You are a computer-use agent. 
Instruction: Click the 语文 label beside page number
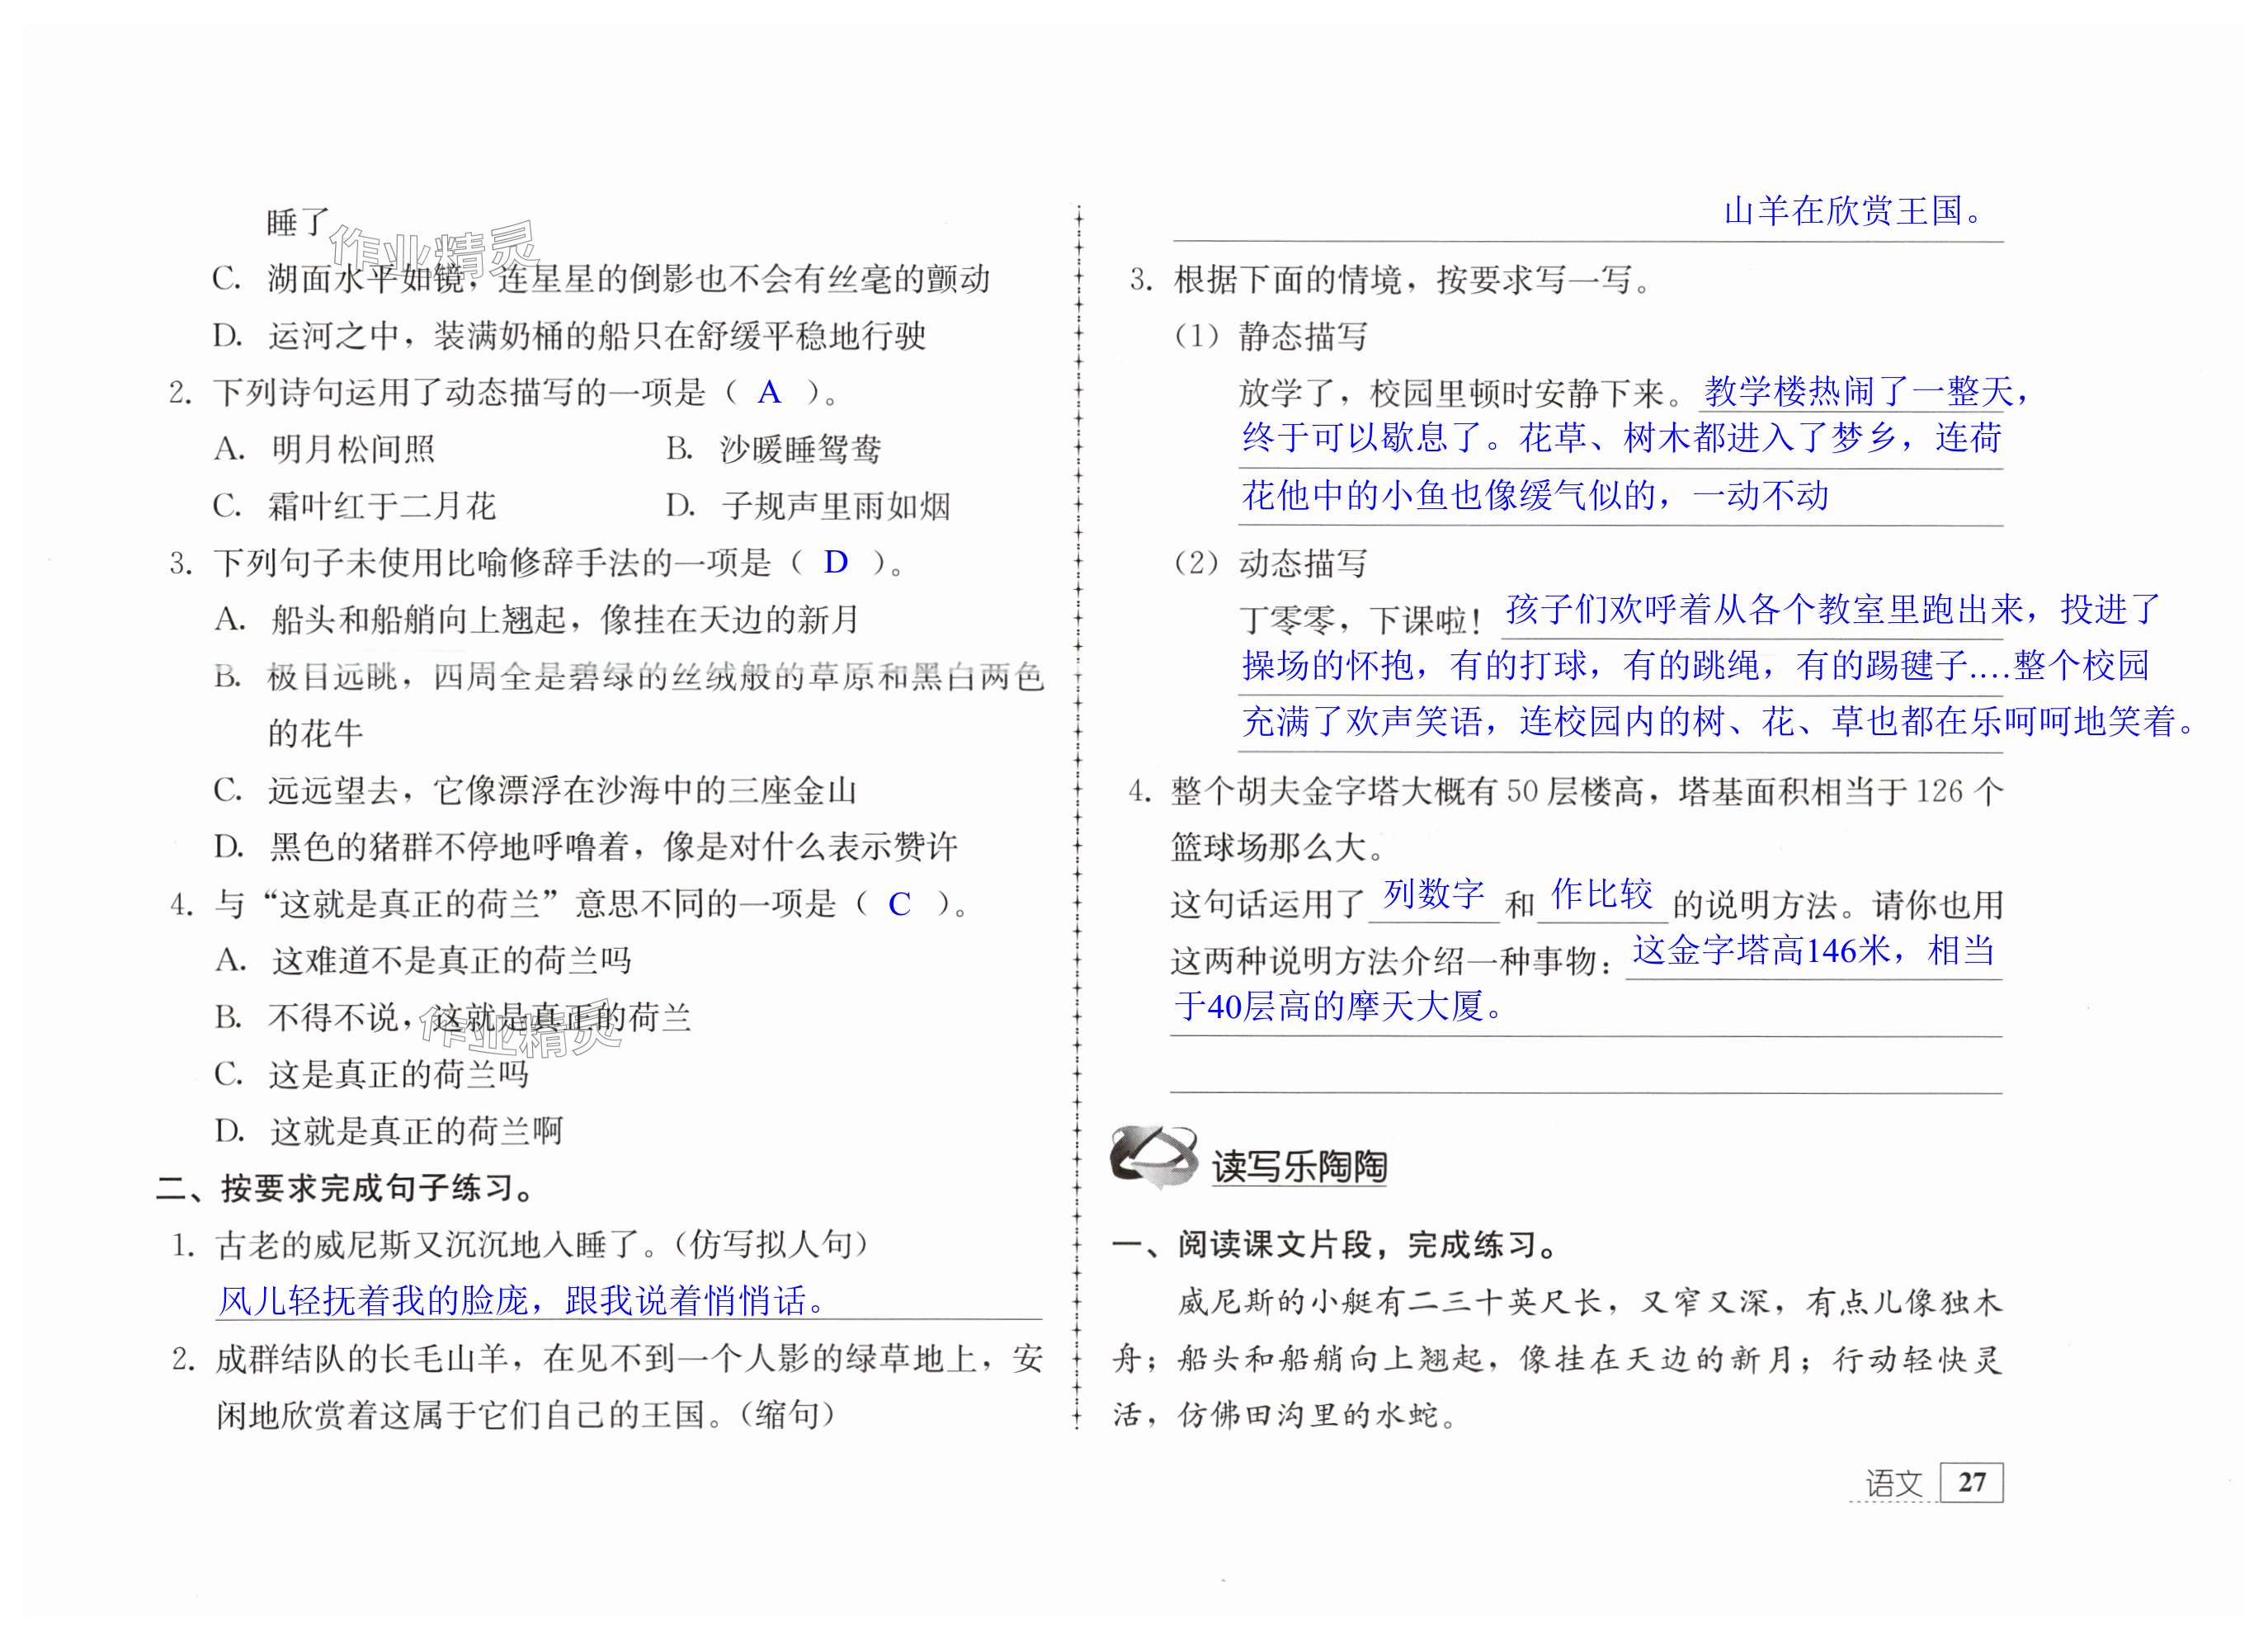(x=1893, y=1483)
